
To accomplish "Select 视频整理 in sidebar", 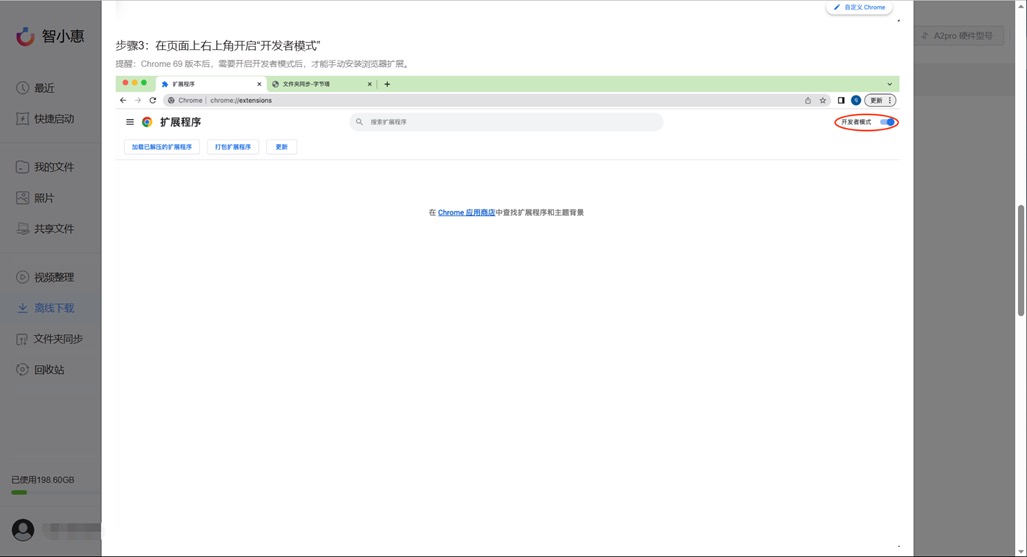I will [53, 277].
